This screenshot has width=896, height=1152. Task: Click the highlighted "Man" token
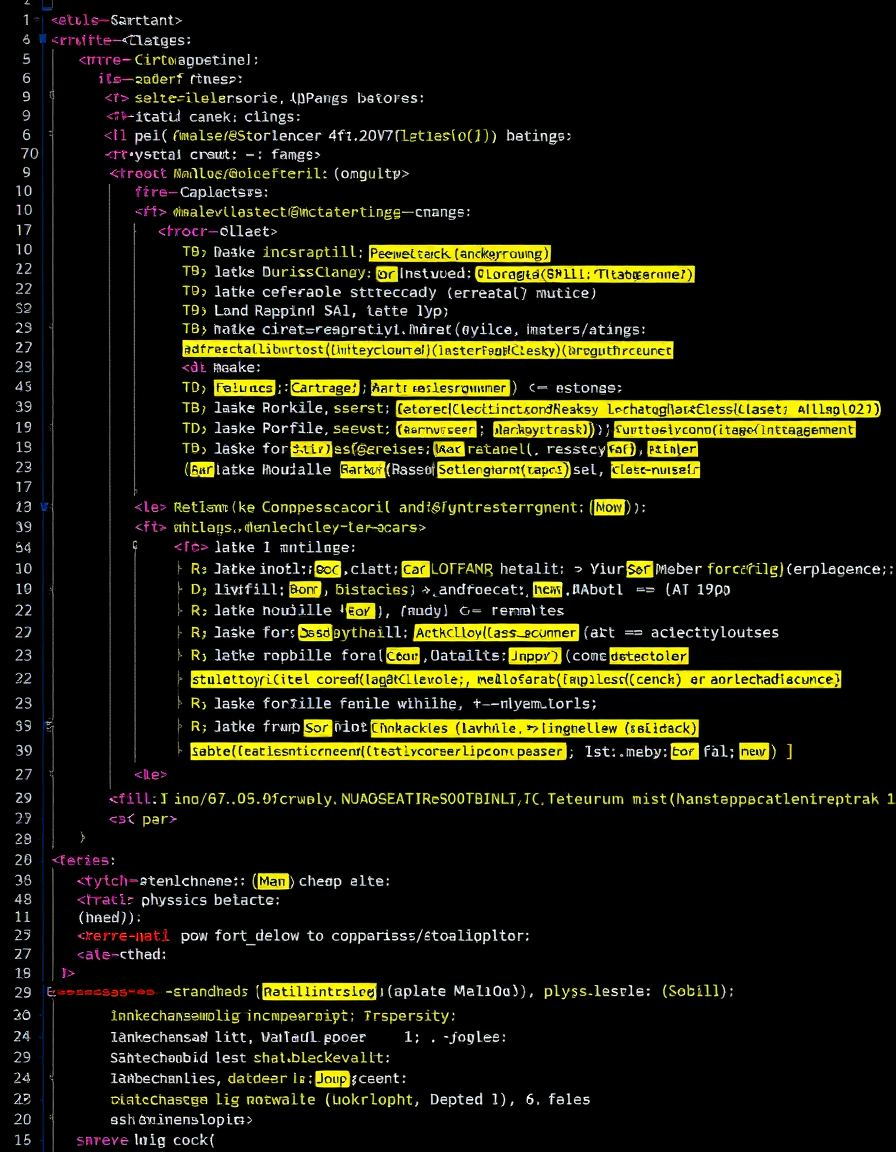point(272,880)
